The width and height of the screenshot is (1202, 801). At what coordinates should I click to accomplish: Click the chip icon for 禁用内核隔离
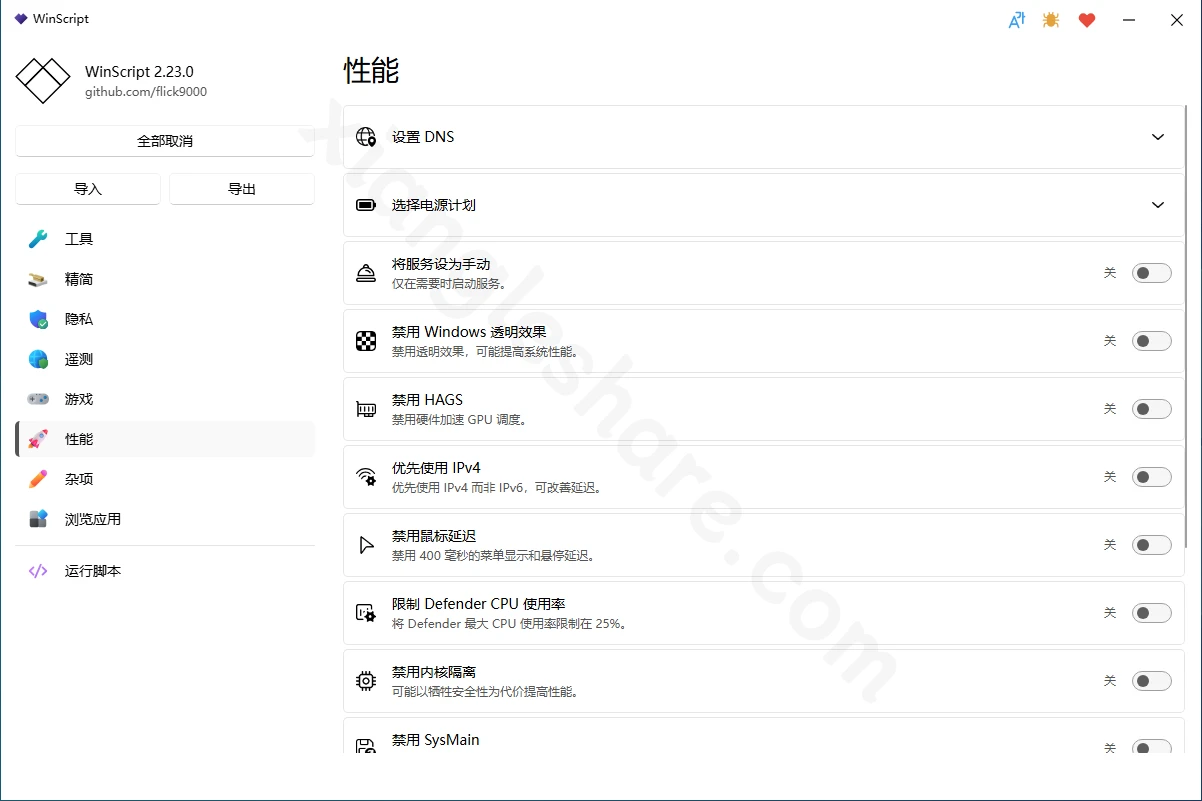point(366,681)
